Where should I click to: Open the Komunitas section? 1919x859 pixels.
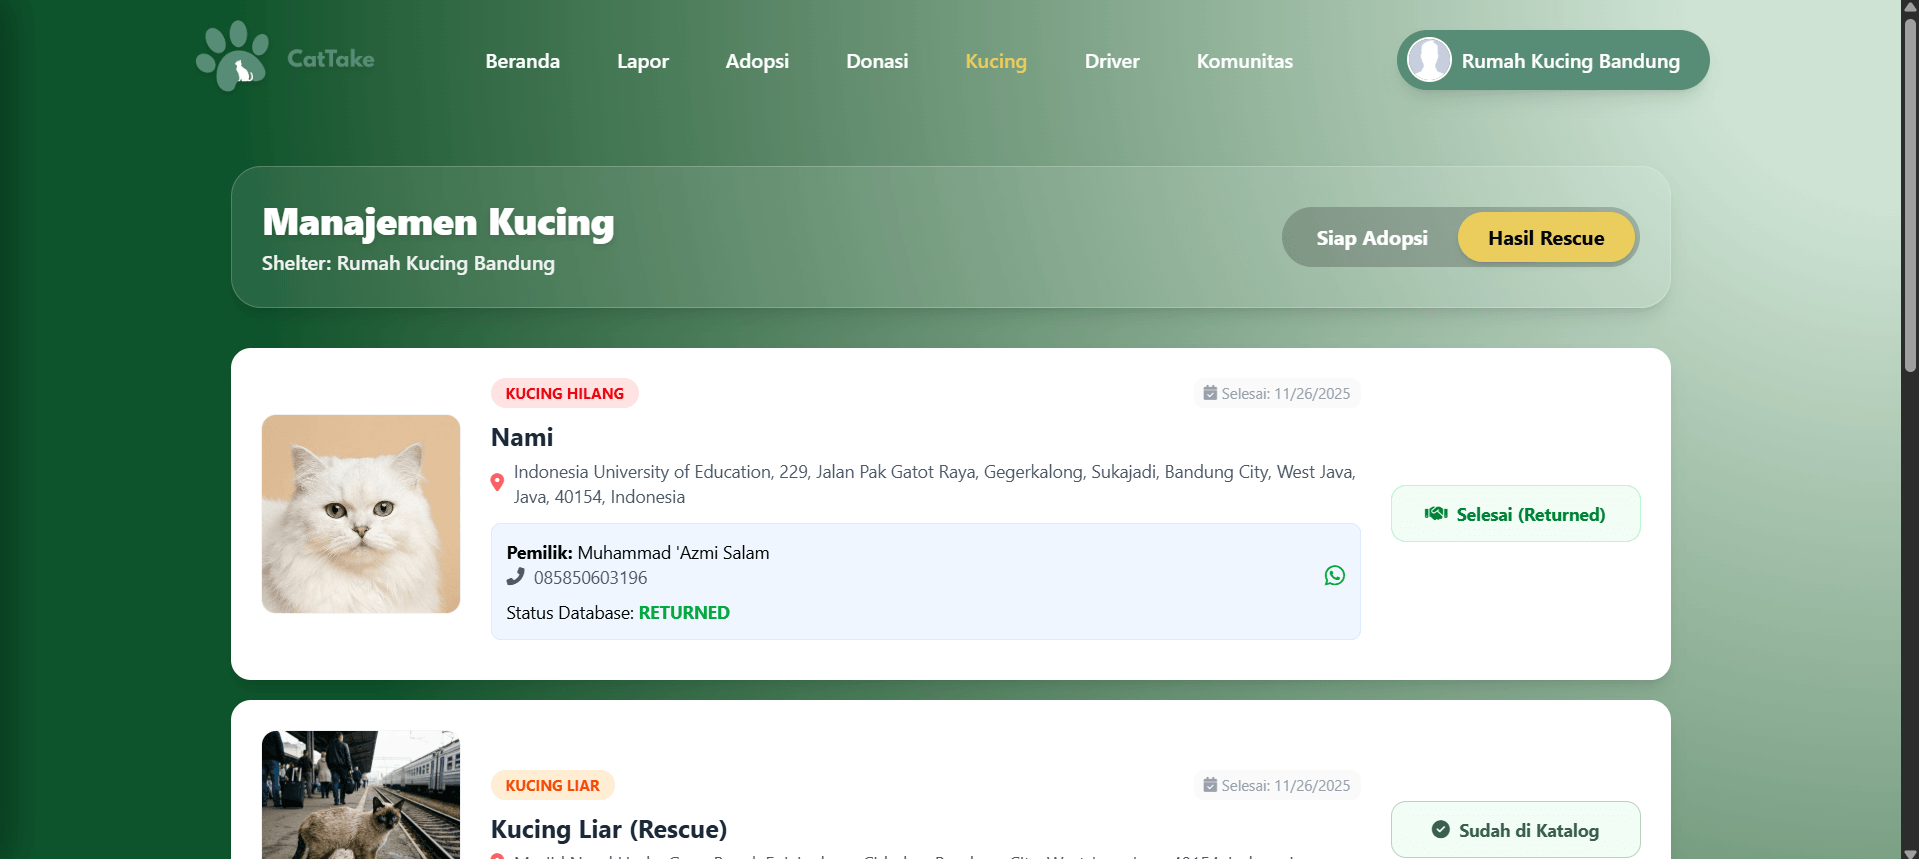[x=1244, y=61]
